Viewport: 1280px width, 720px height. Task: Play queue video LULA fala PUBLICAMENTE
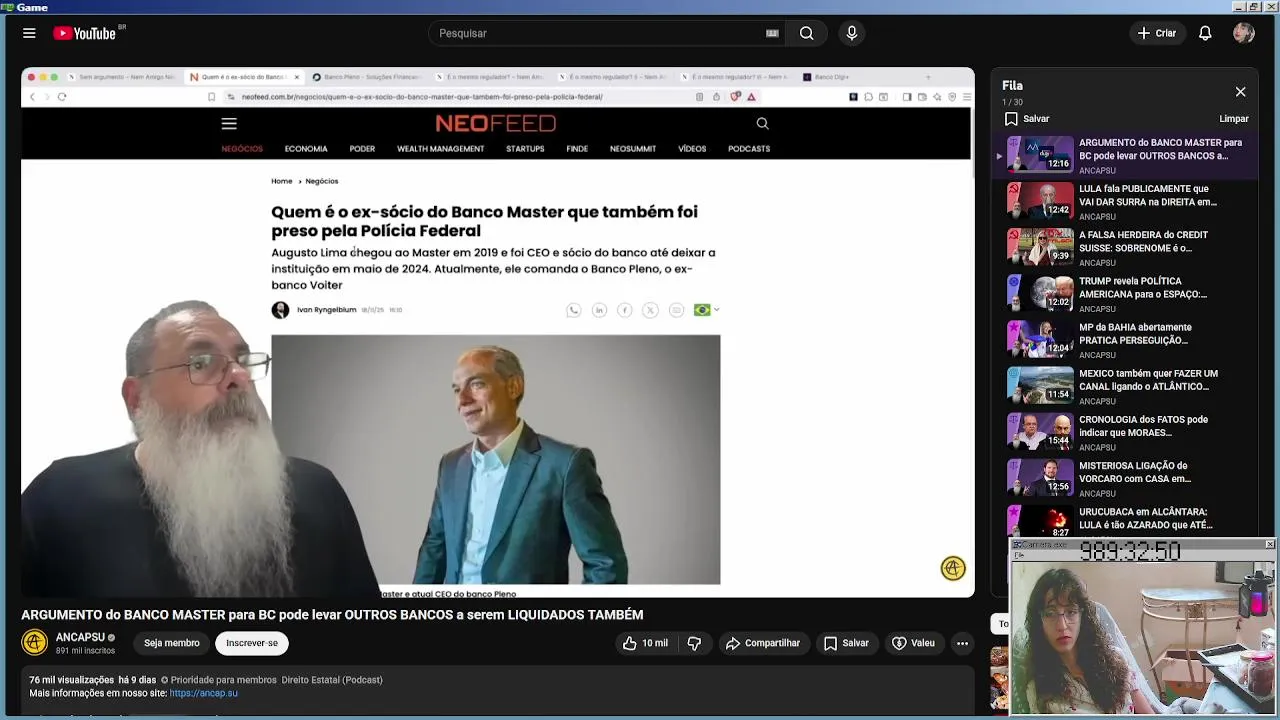coord(1125,202)
